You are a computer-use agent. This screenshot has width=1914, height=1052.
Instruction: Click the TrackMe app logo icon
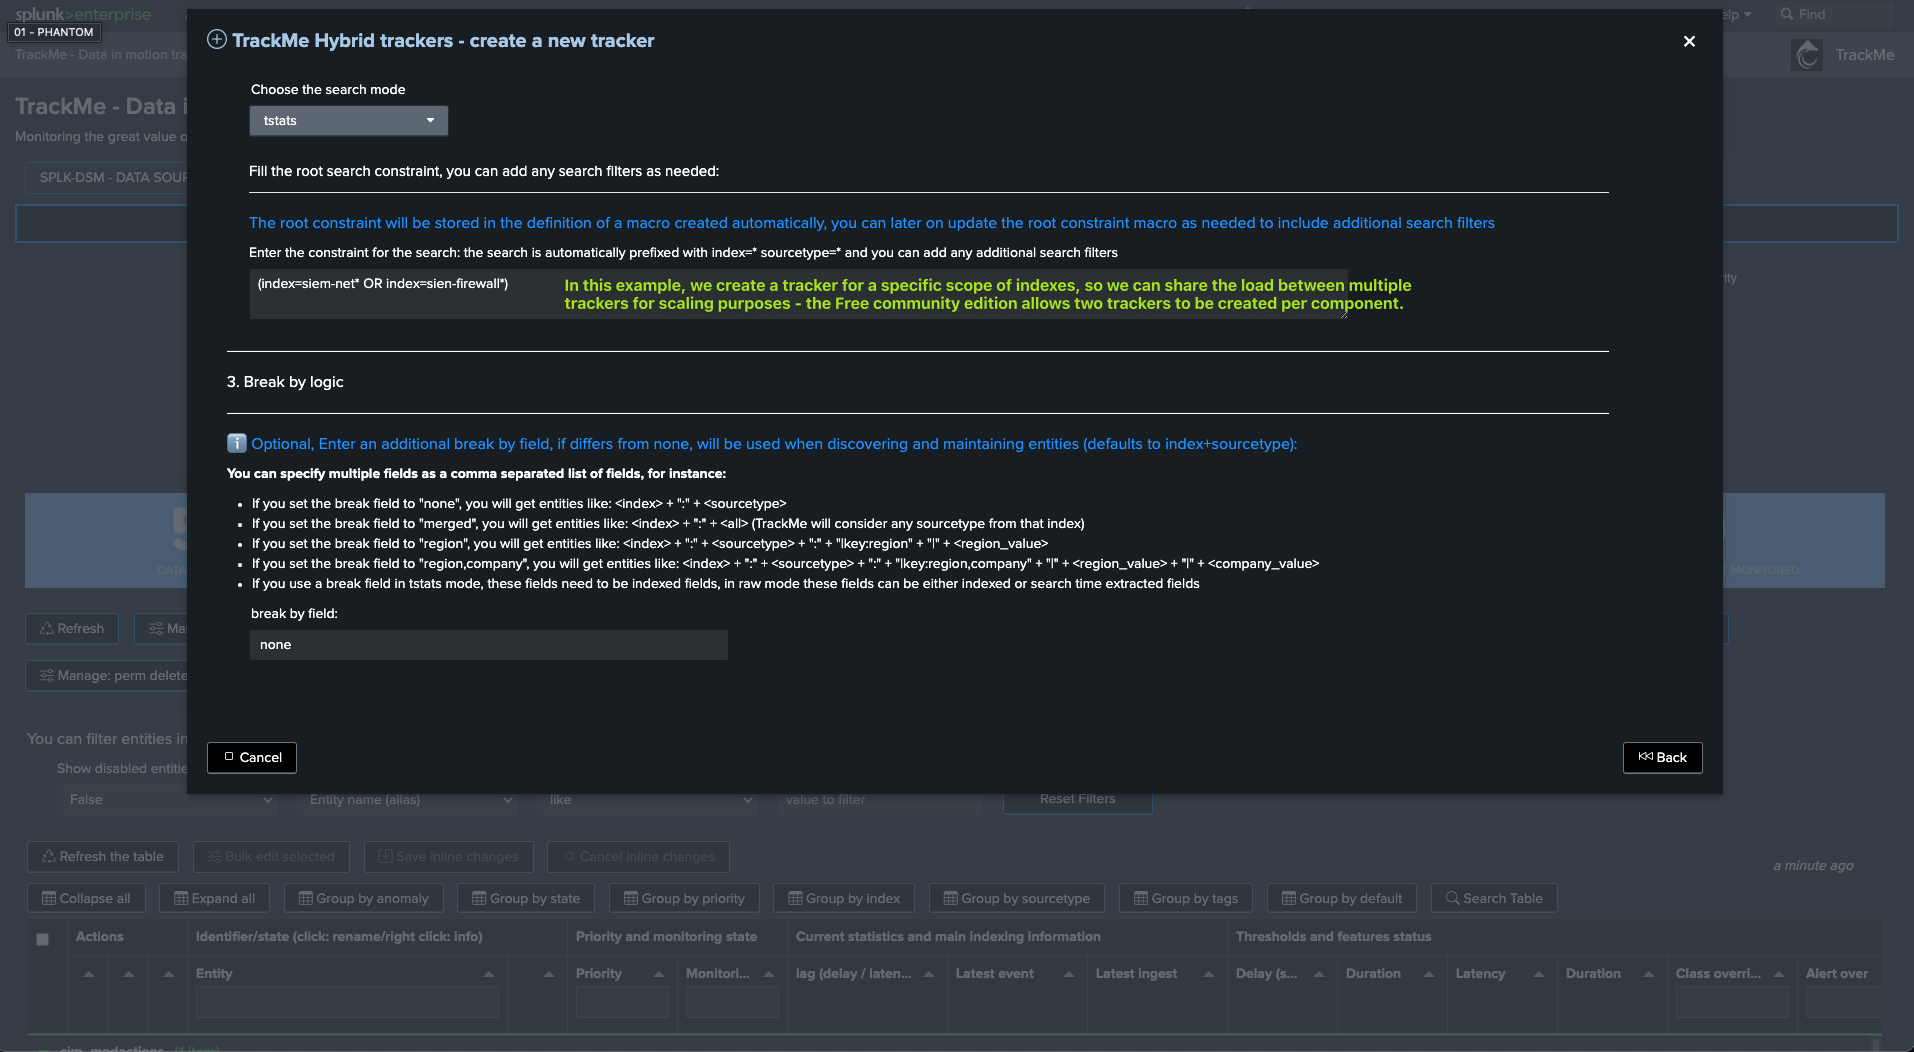[1807, 55]
